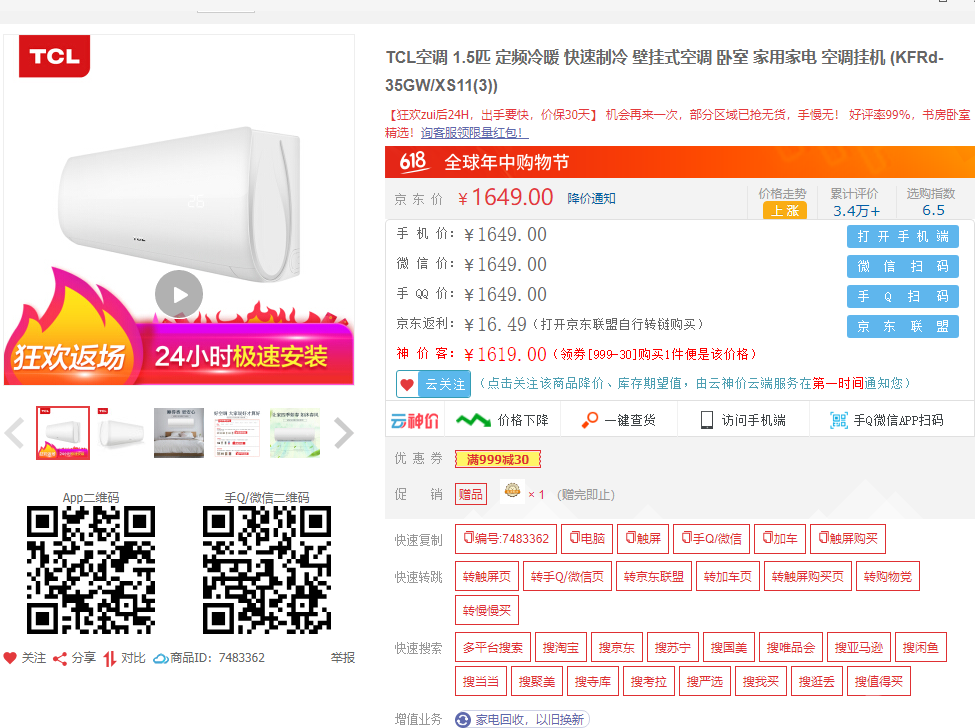Viewport: 975px width, 728px height.
Task: Copy the 触屏购买 link
Action: point(848,538)
